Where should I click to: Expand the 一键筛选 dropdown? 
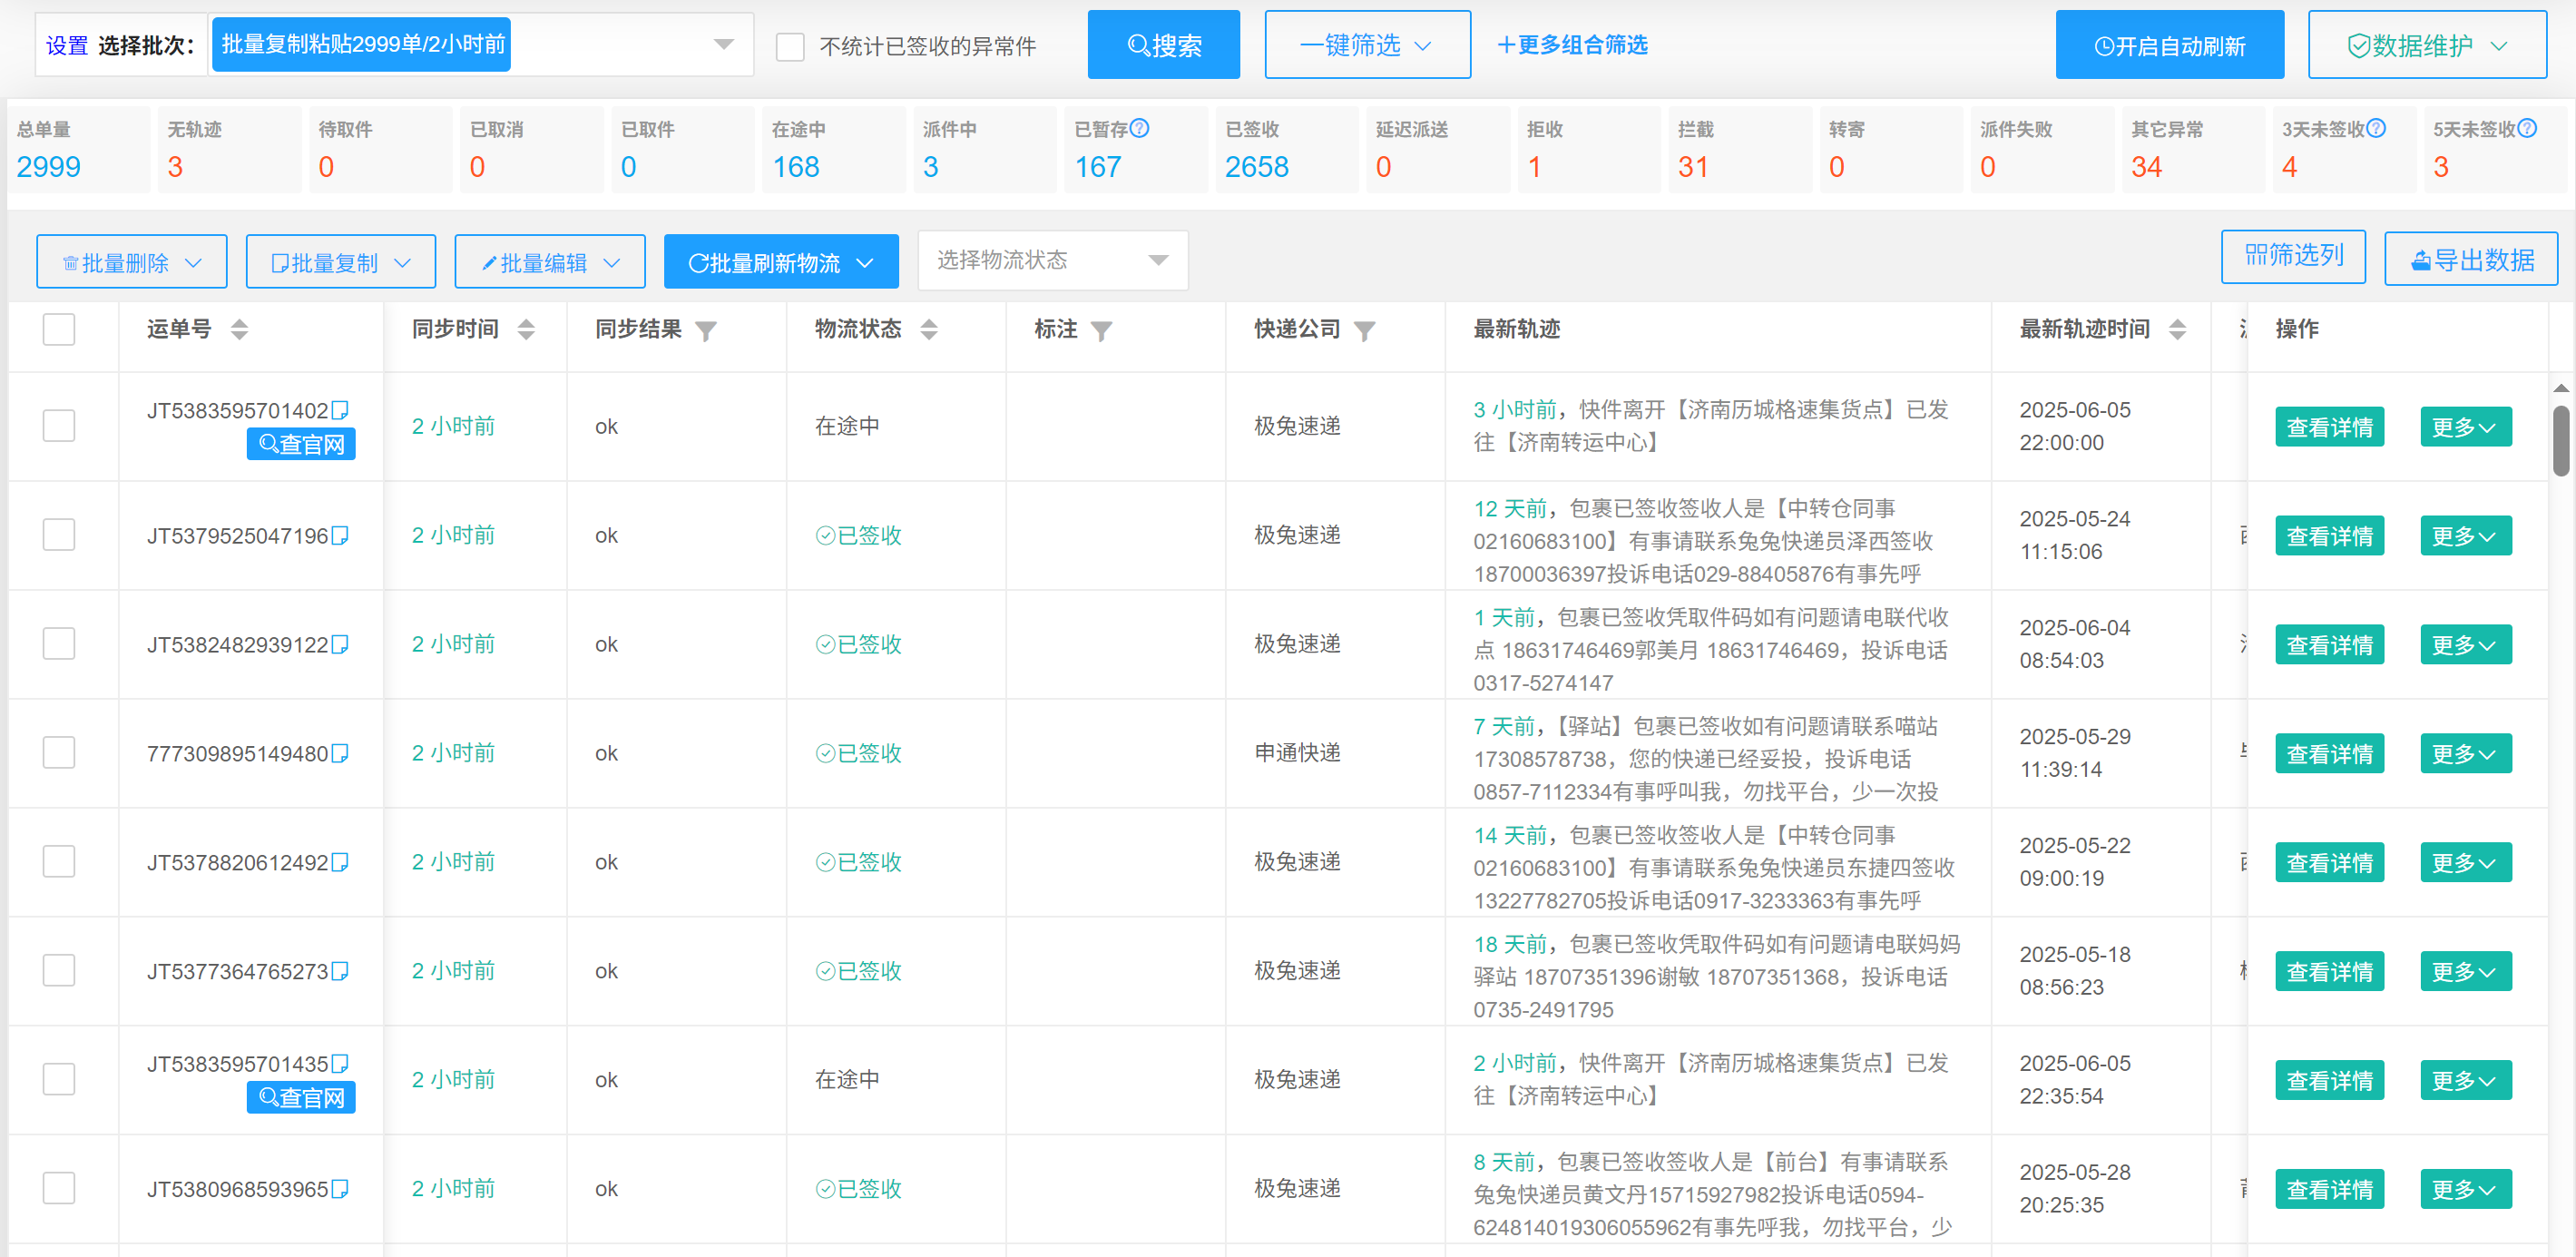[x=1367, y=44]
